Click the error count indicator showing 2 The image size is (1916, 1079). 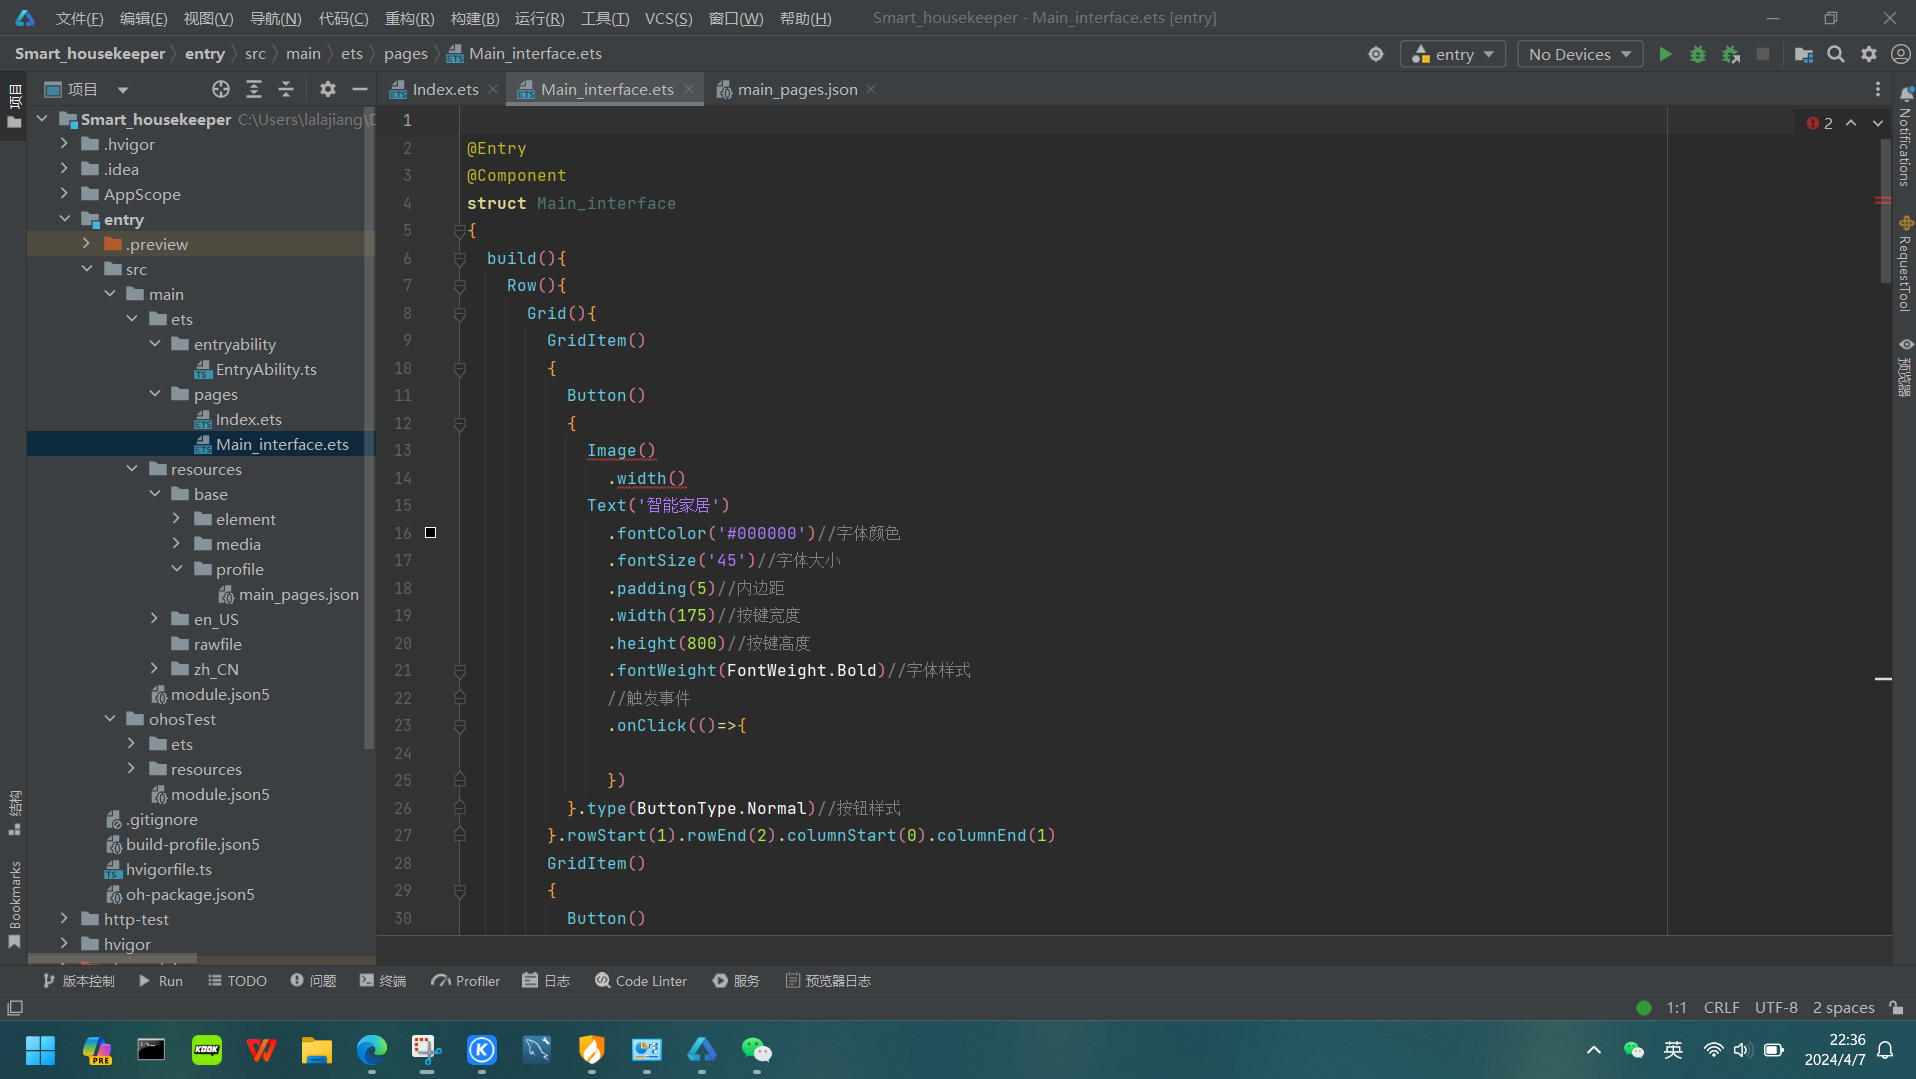pos(1820,123)
